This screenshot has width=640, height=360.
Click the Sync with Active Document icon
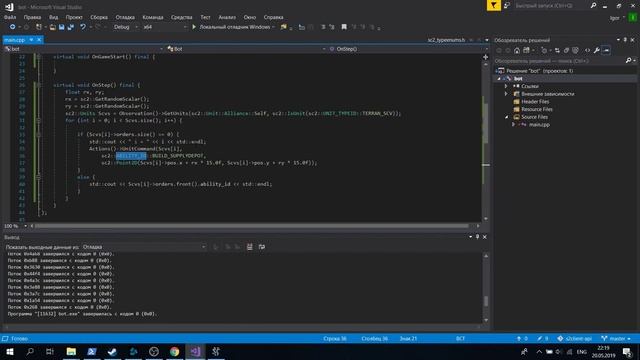557,51
